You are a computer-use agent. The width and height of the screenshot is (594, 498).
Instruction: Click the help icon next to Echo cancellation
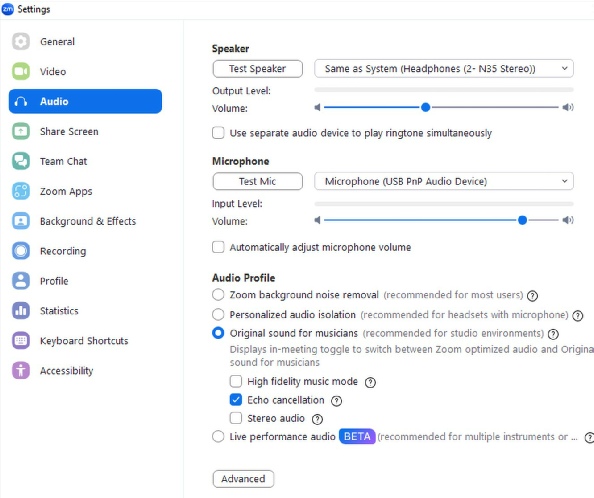[x=336, y=401]
